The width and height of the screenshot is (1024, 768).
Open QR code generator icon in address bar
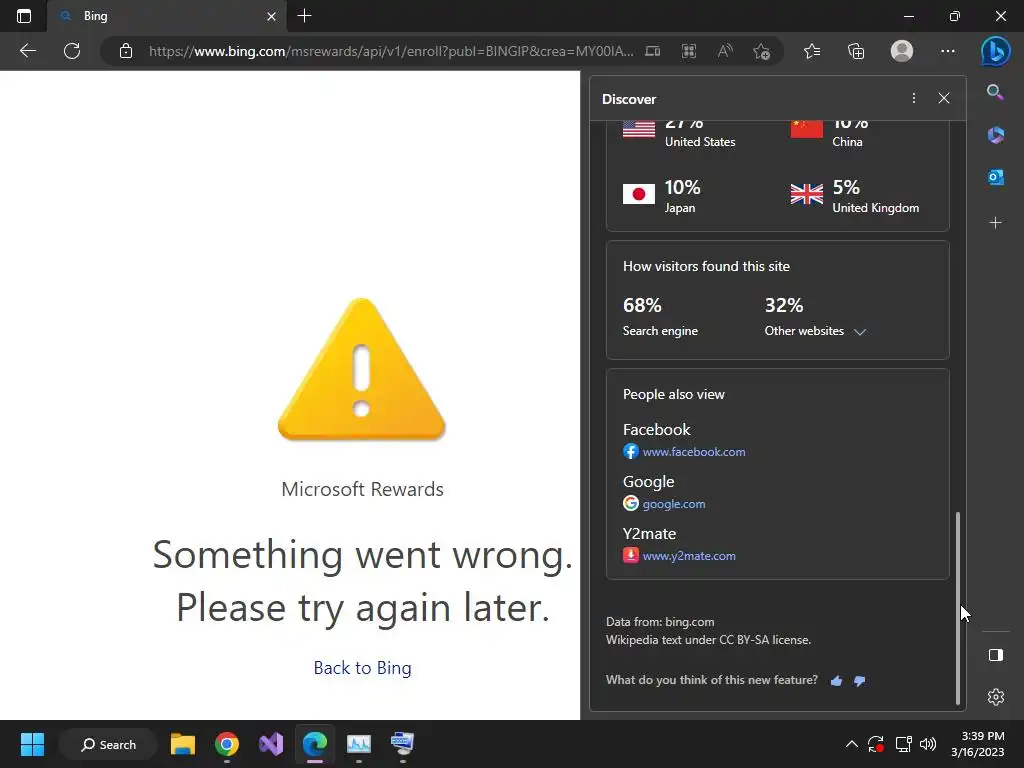(688, 51)
